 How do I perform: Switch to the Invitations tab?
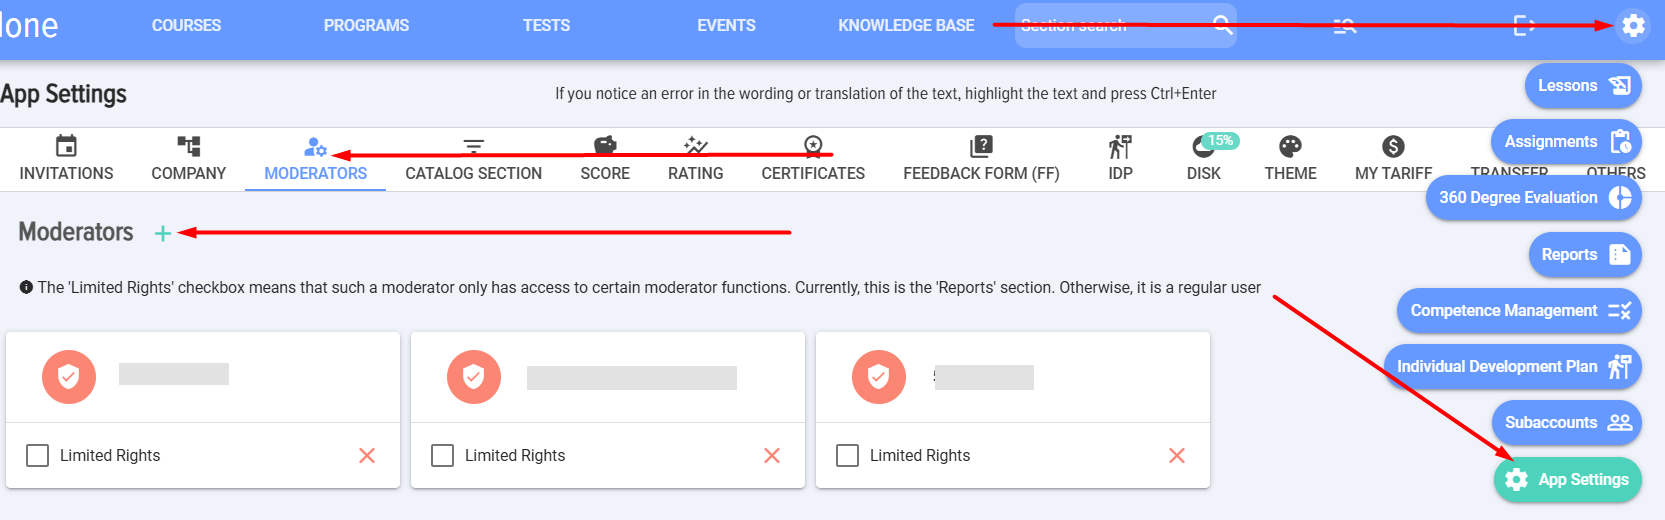tap(66, 159)
